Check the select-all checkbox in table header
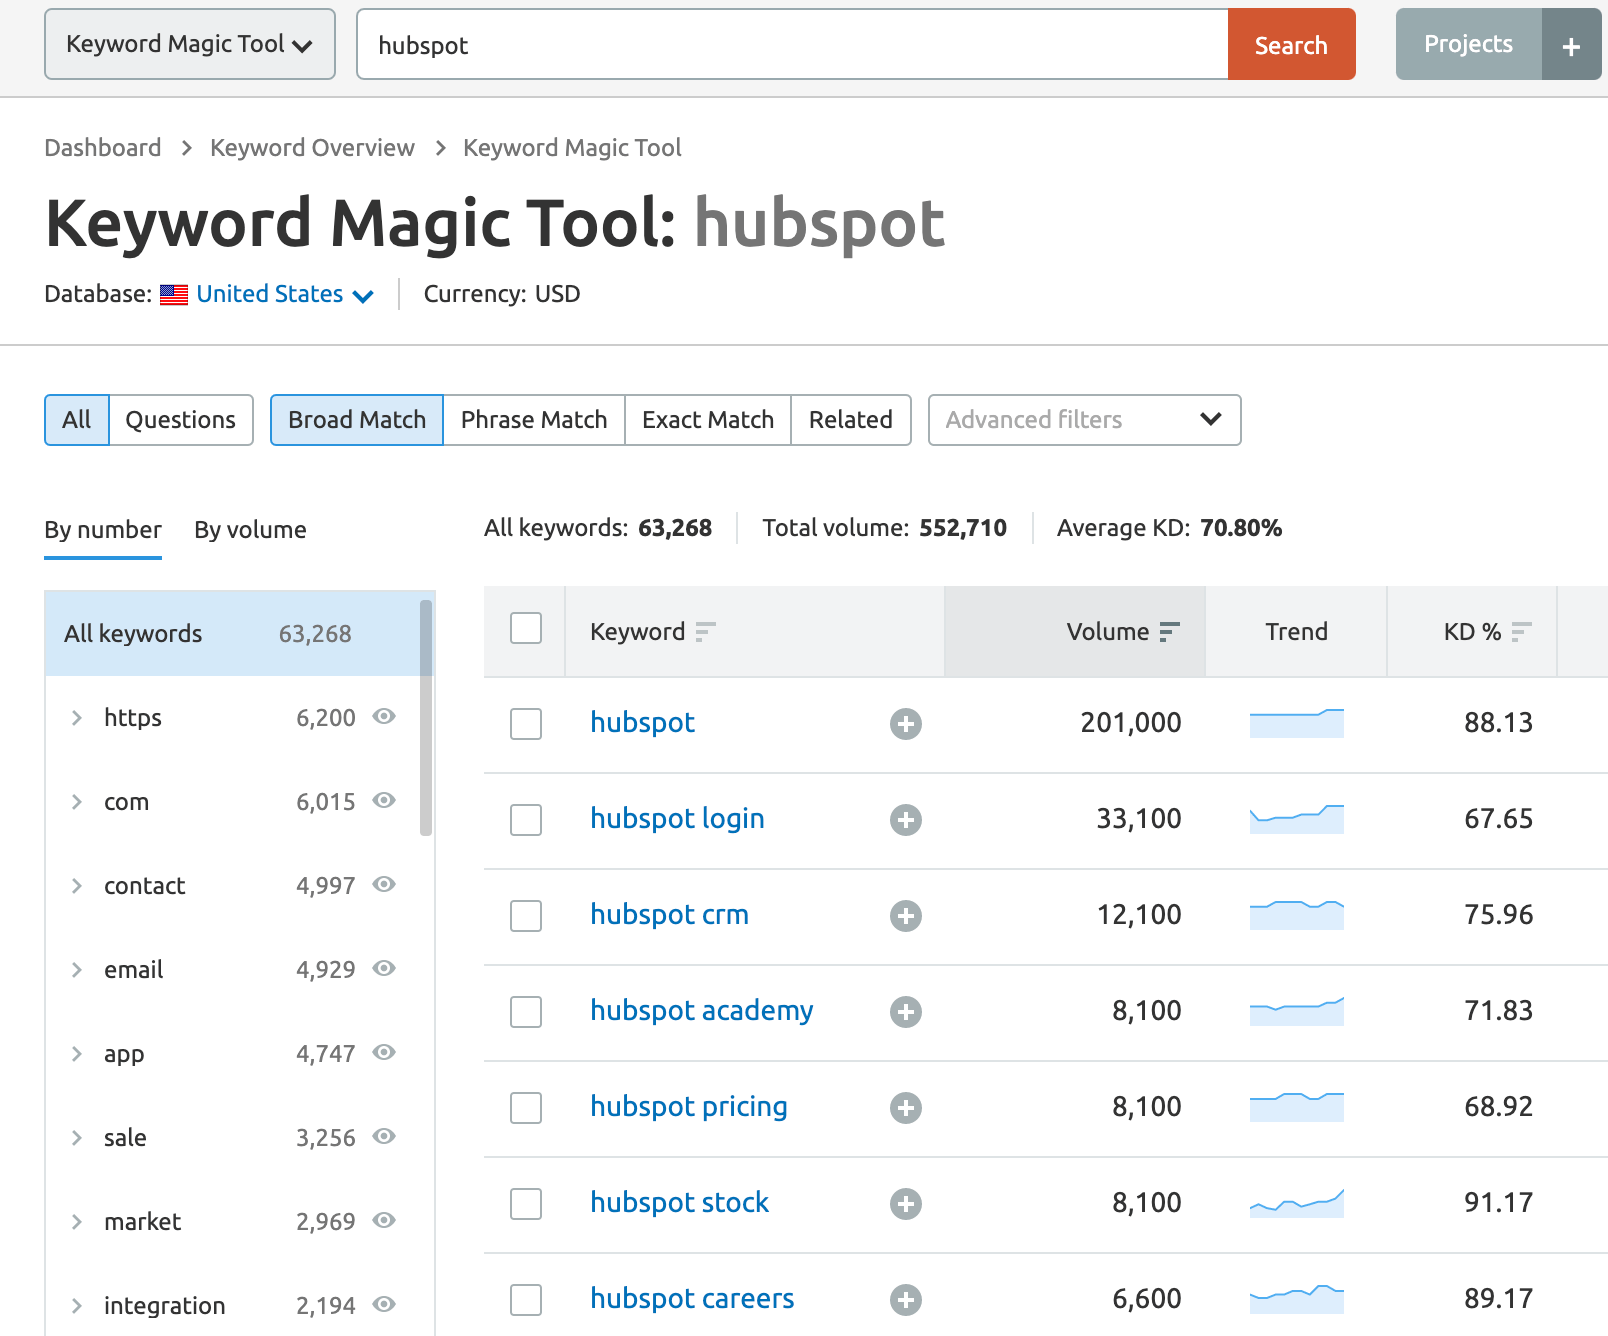The height and width of the screenshot is (1336, 1608). (x=526, y=628)
